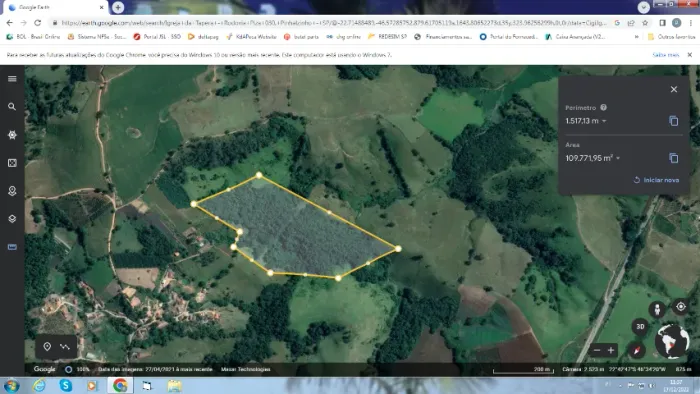Click Iniciar nova to start new measurement

656,180
